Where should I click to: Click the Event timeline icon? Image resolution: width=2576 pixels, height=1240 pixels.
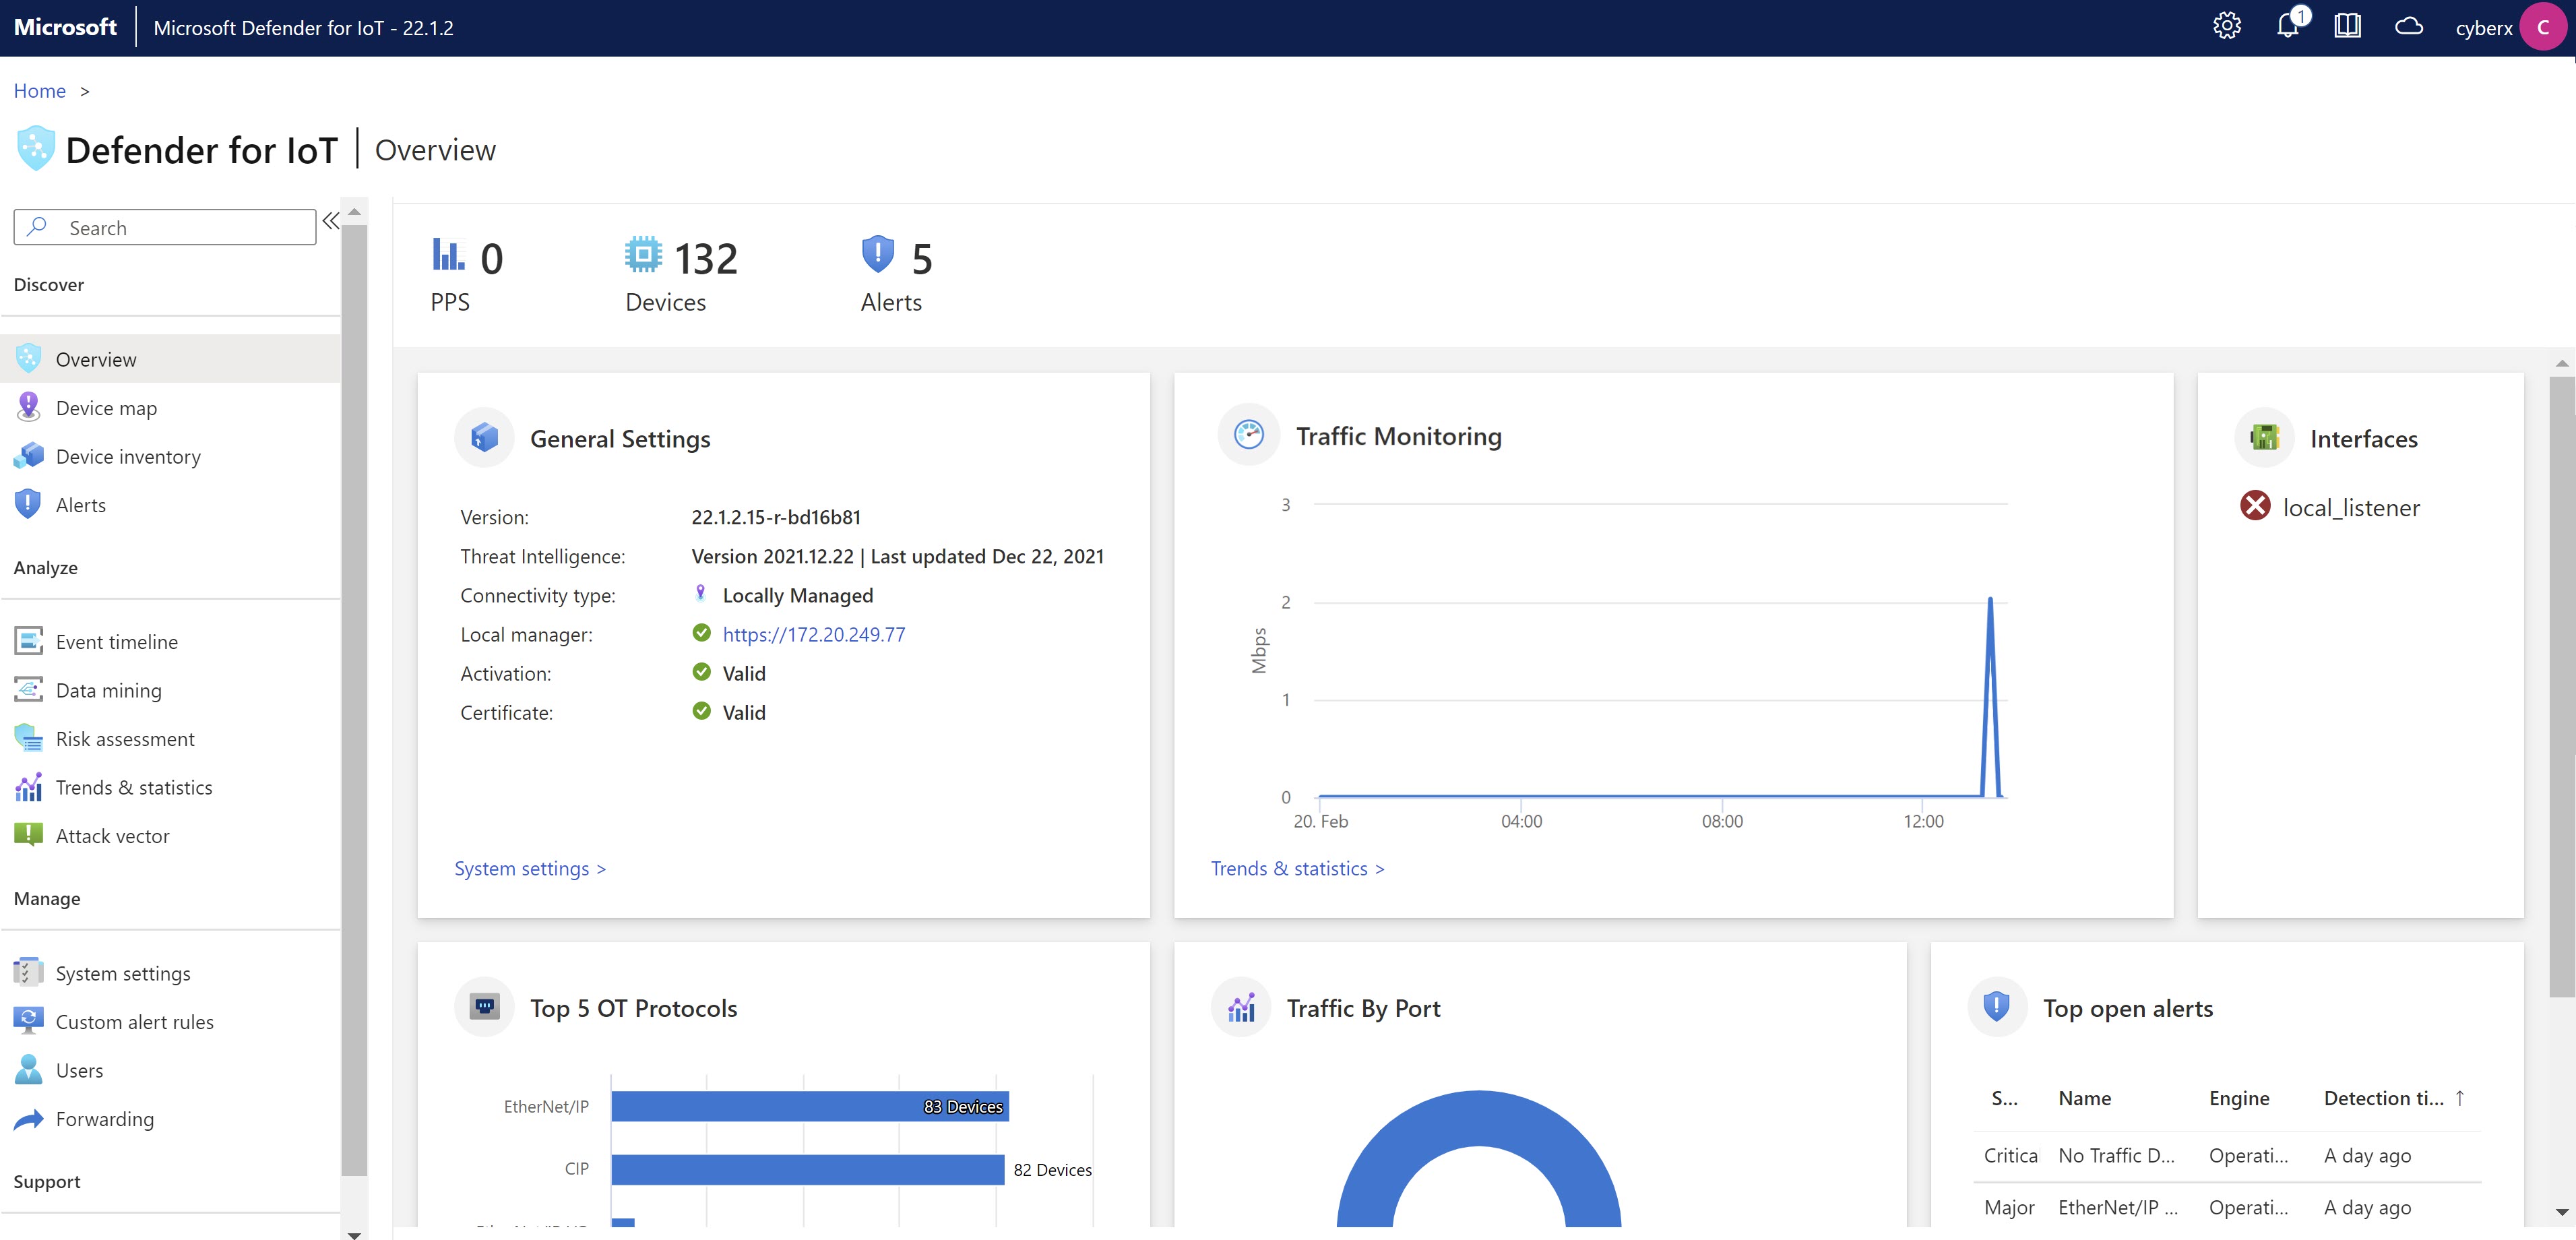28,641
